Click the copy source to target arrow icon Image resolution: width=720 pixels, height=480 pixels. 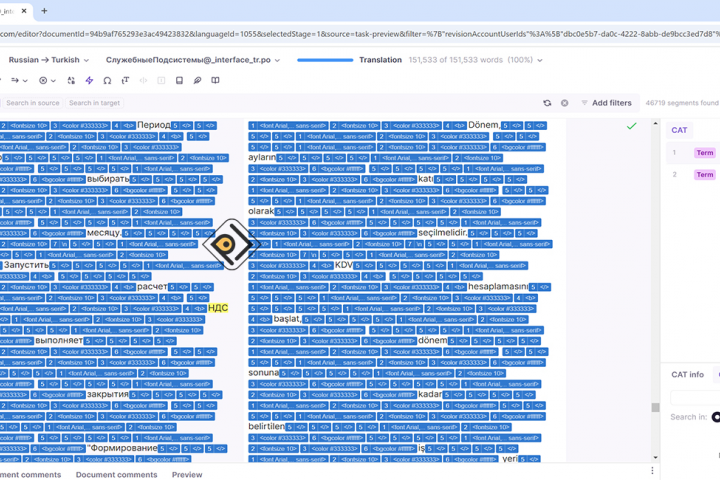15,80
